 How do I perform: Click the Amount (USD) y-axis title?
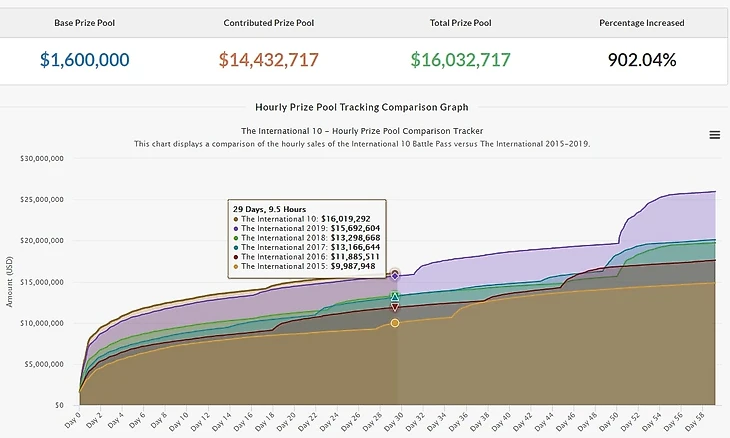[9, 282]
